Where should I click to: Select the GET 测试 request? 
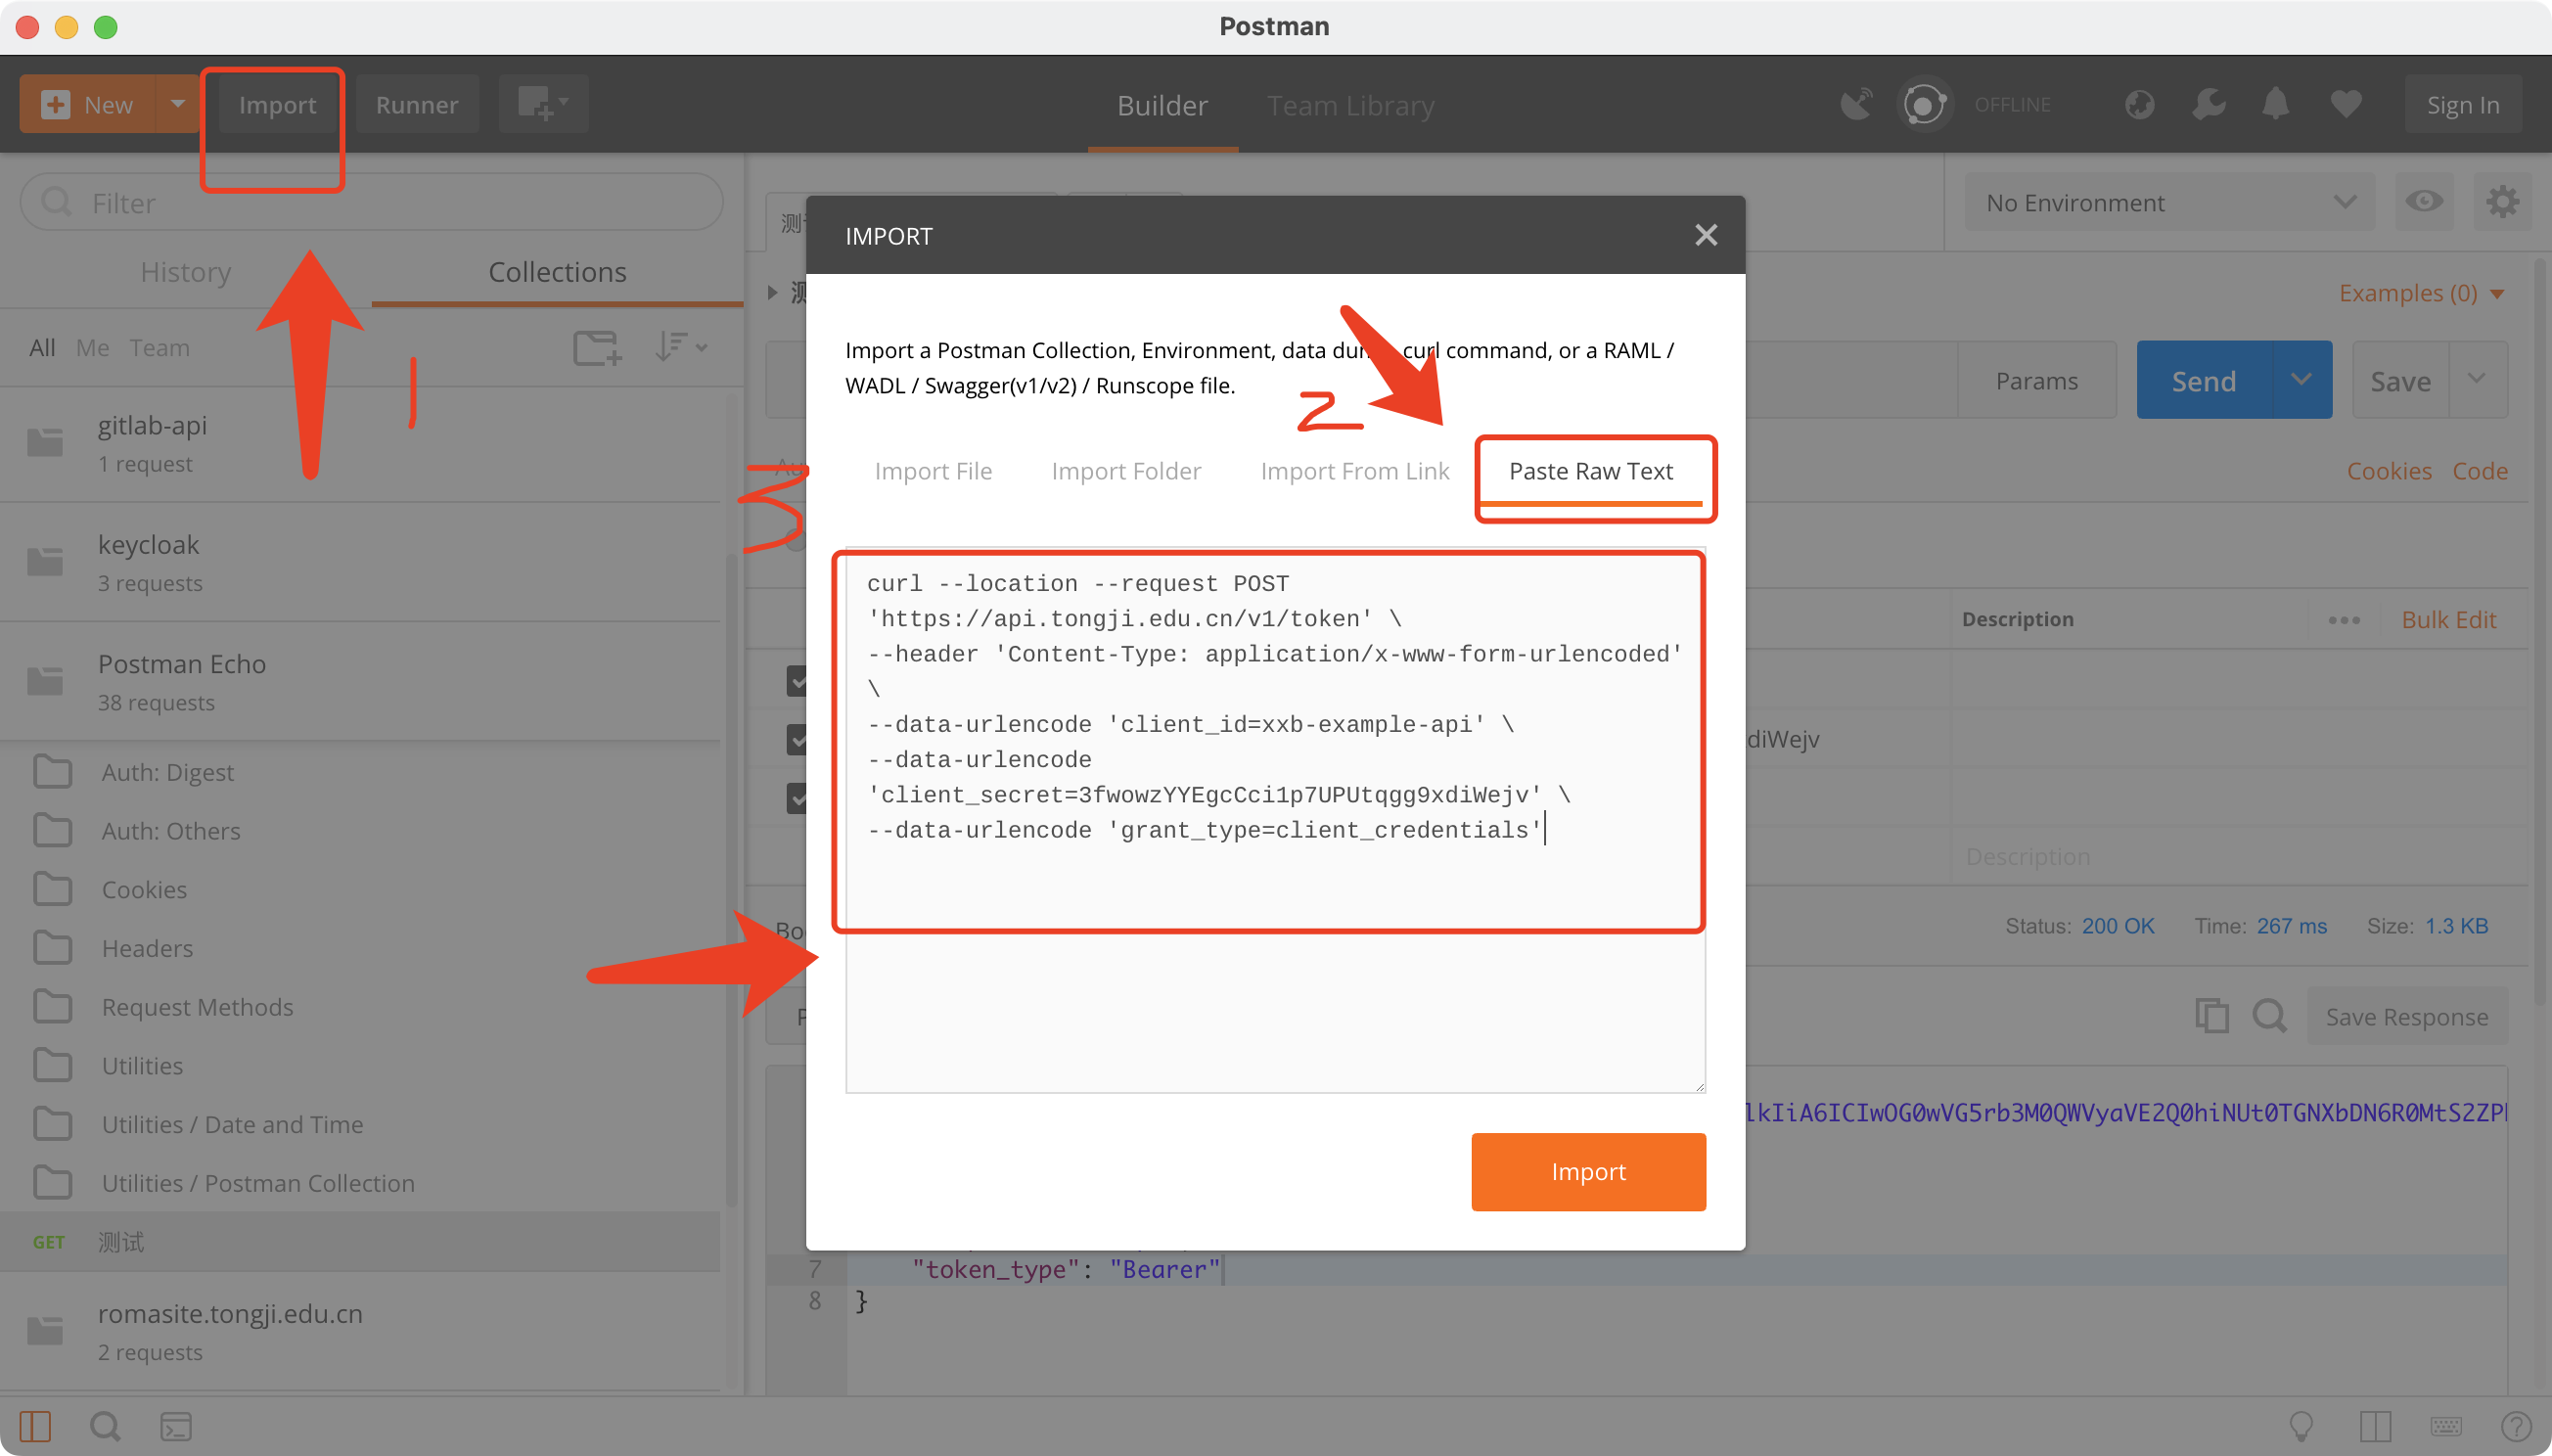tap(360, 1242)
